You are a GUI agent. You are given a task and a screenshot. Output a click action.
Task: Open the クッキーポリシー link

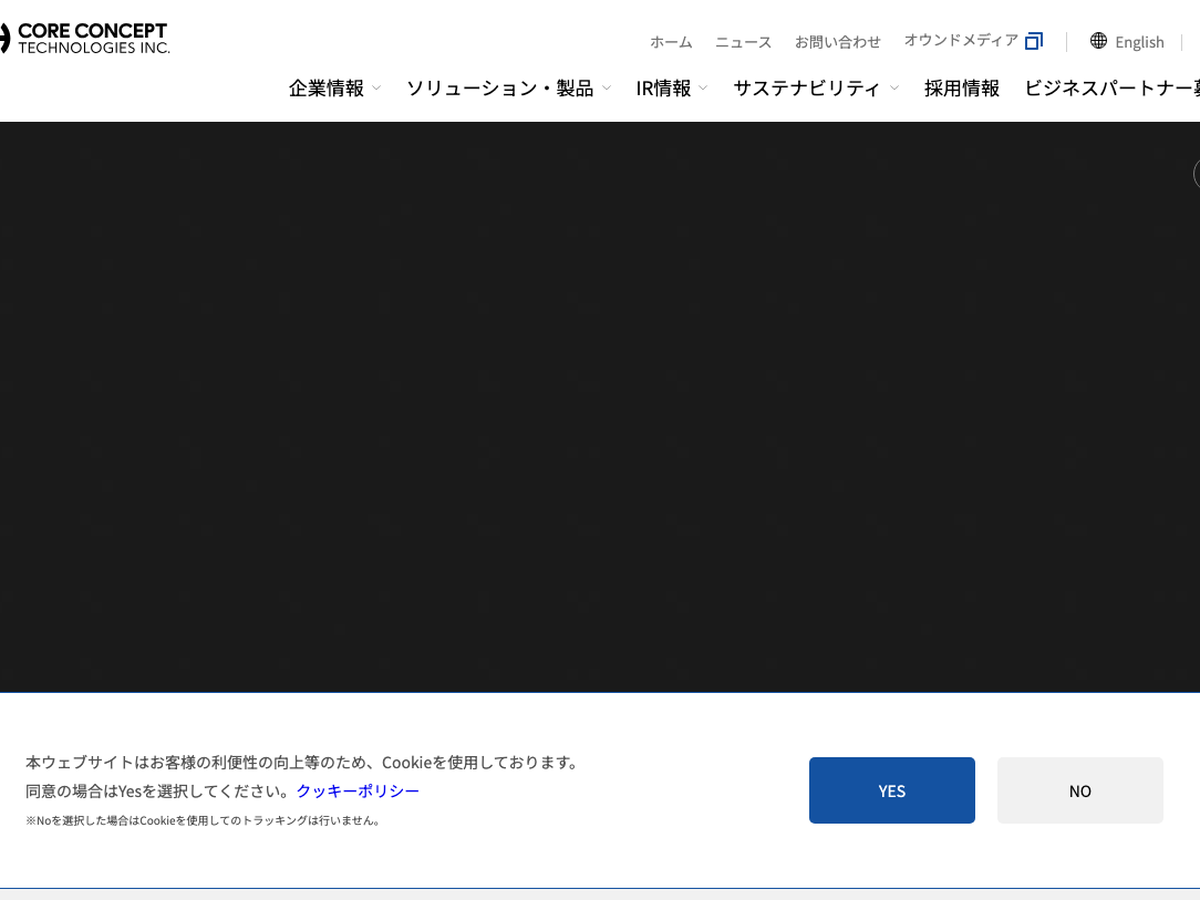click(357, 790)
